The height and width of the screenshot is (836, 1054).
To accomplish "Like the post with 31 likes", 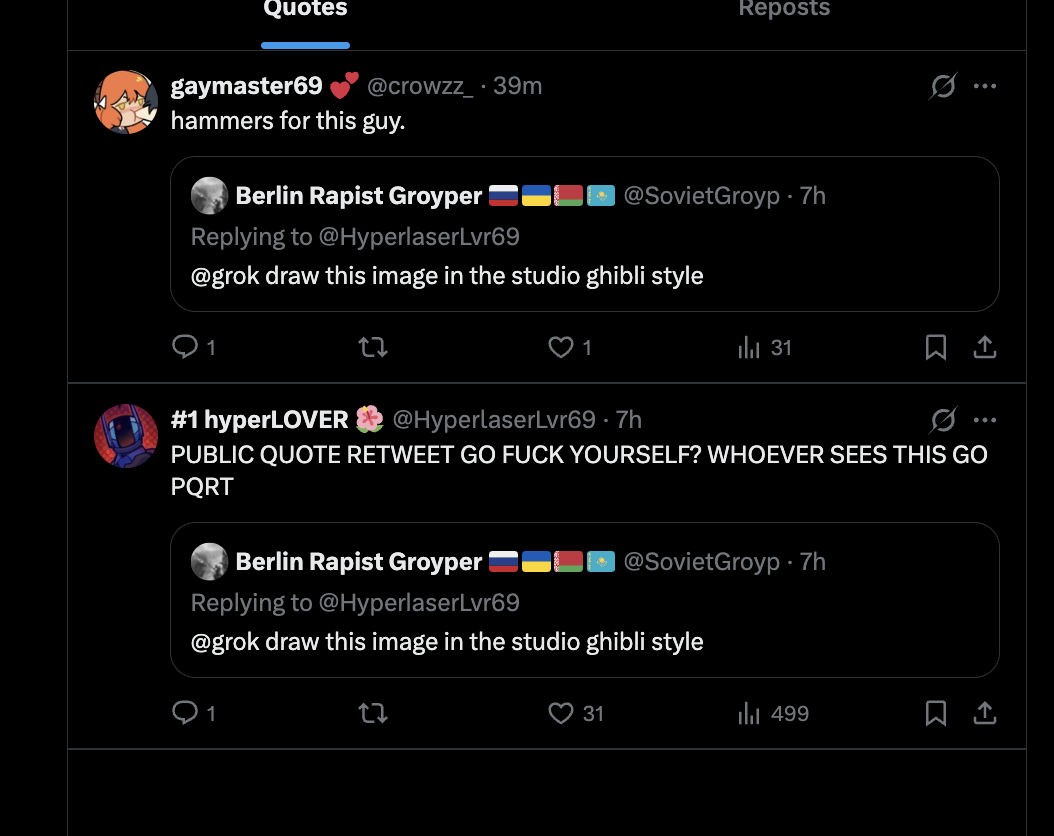I will tap(562, 713).
